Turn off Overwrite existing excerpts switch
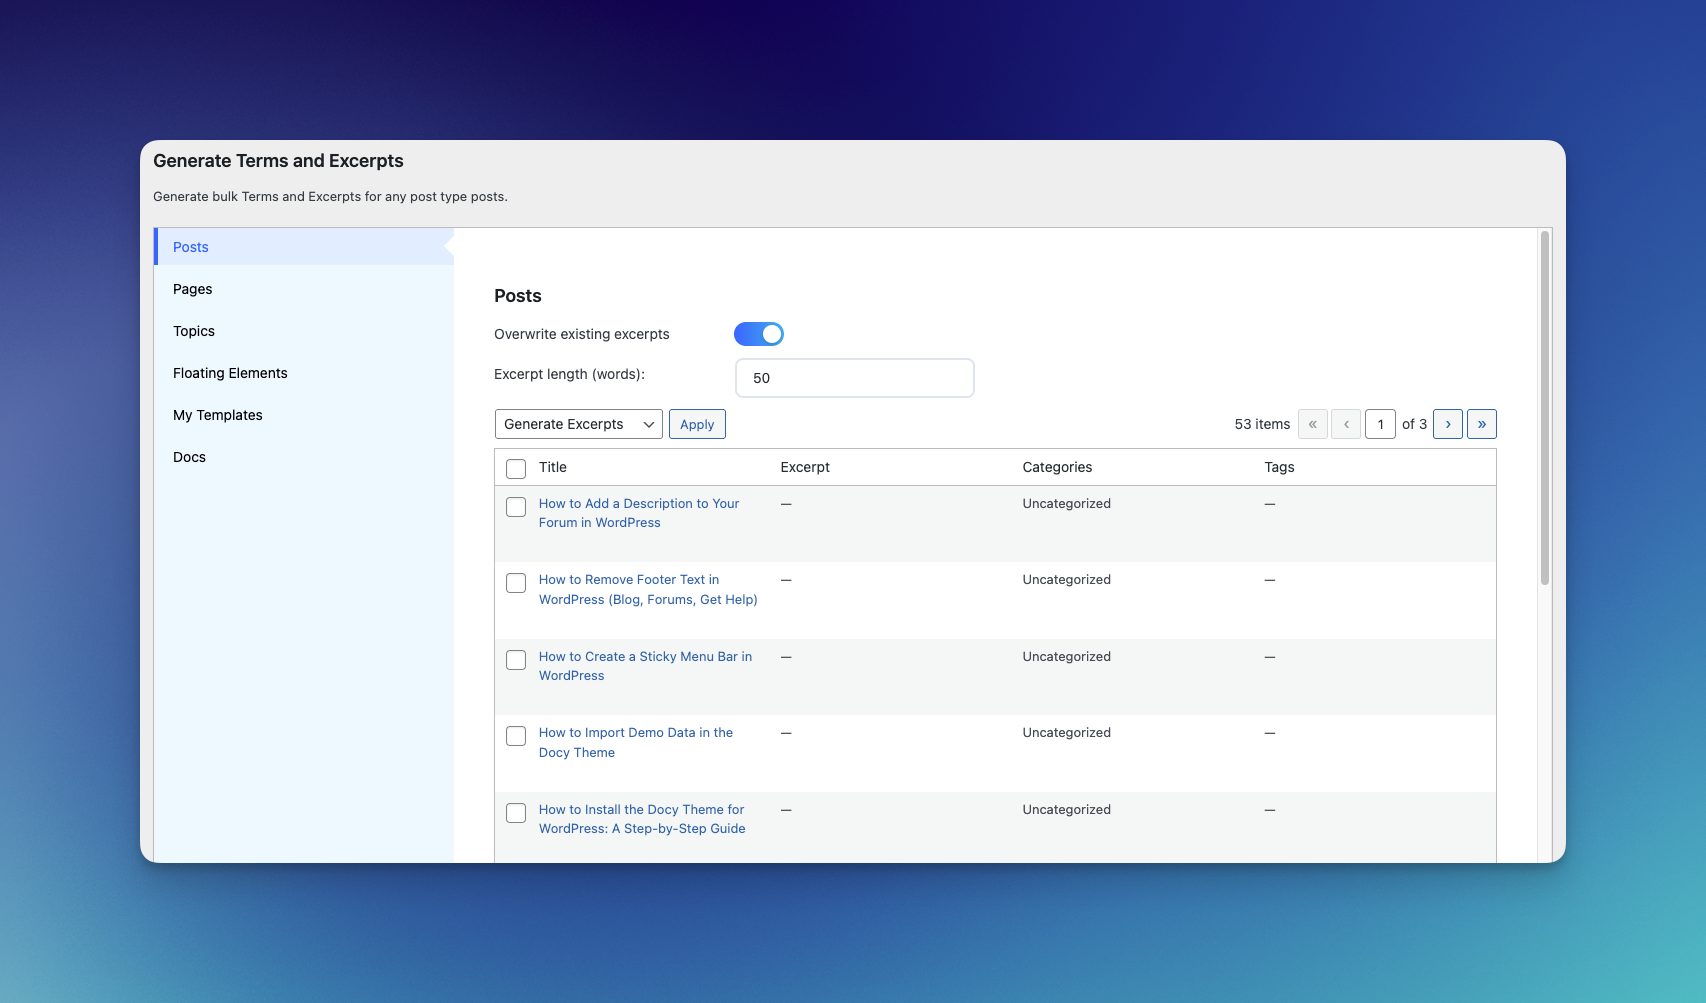 pos(758,334)
